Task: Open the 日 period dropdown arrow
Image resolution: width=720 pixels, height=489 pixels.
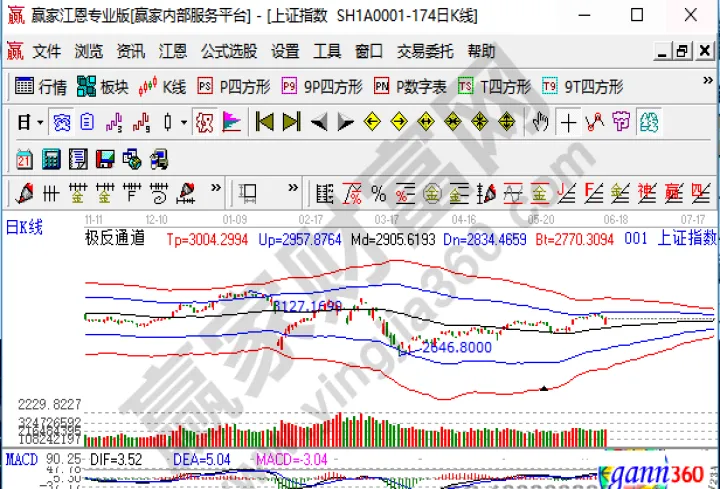Action: point(40,123)
